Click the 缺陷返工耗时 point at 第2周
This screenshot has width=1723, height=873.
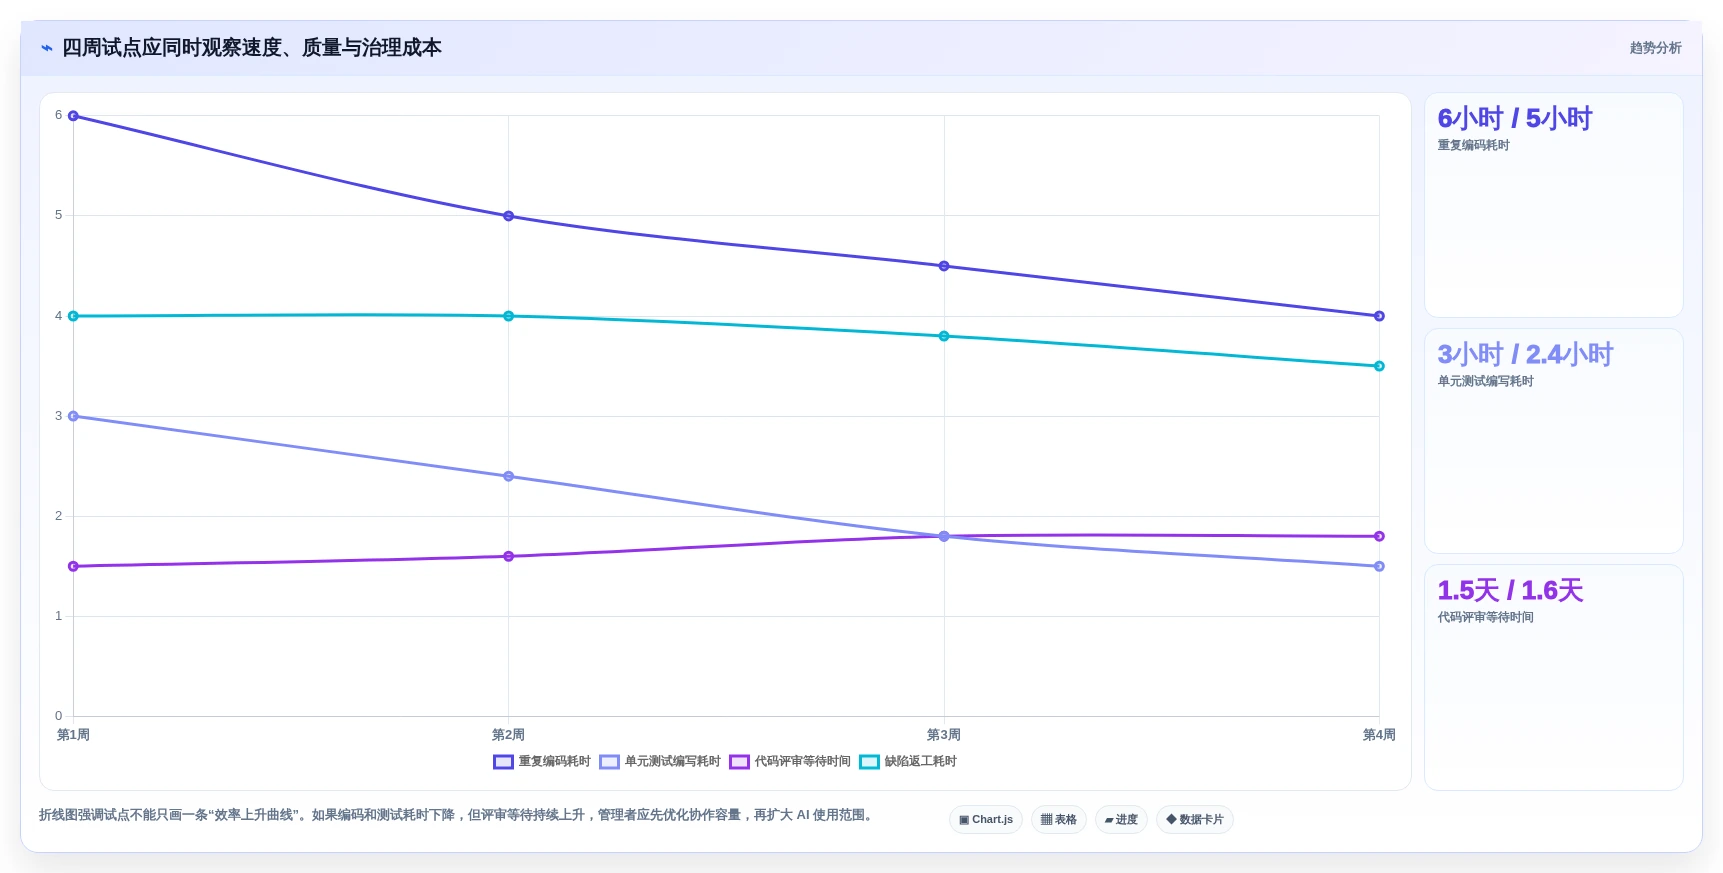tap(508, 316)
